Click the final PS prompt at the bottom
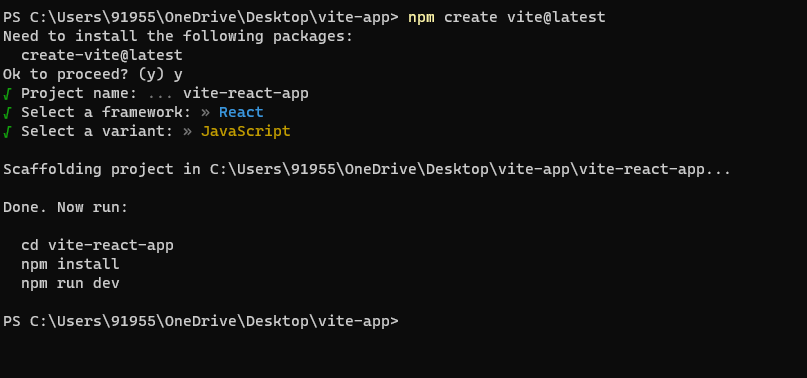807x378 pixels. 201,321
